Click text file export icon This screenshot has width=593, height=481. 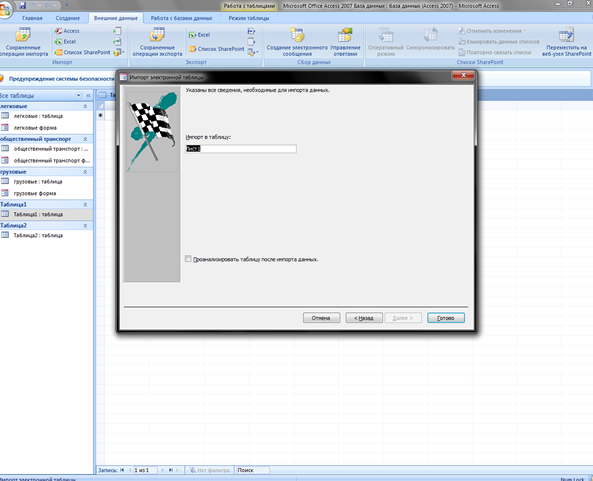tap(251, 42)
